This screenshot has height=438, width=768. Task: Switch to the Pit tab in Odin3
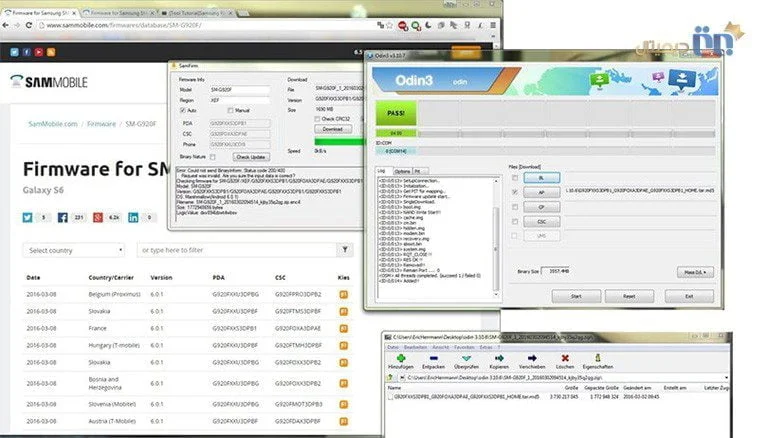418,171
